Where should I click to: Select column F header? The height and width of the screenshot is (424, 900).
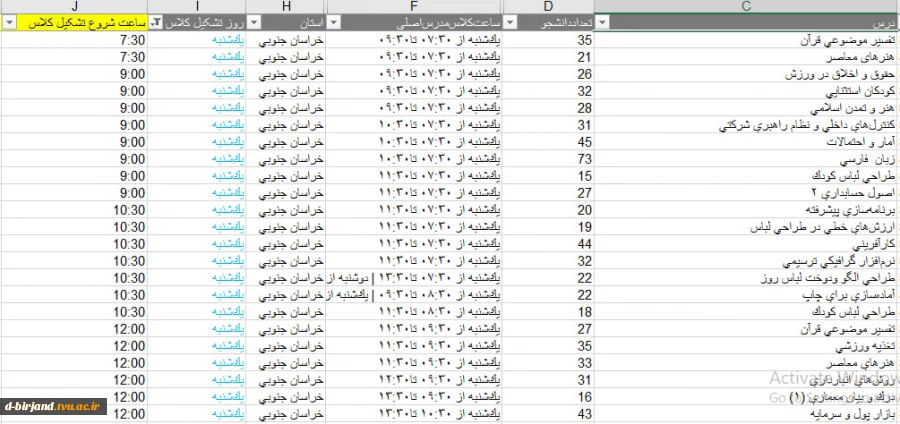click(414, 7)
